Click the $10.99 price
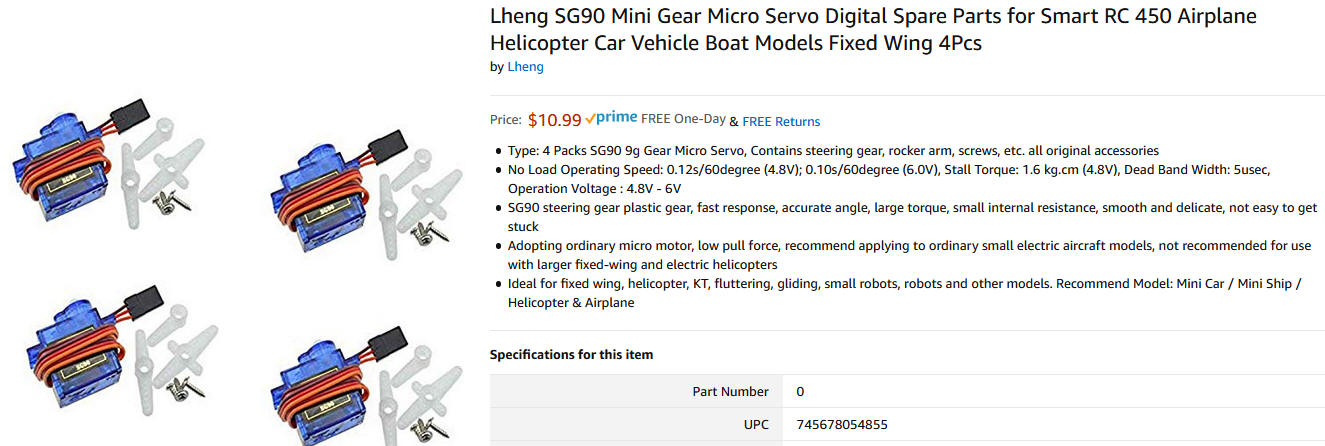1325x446 pixels. pos(554,120)
